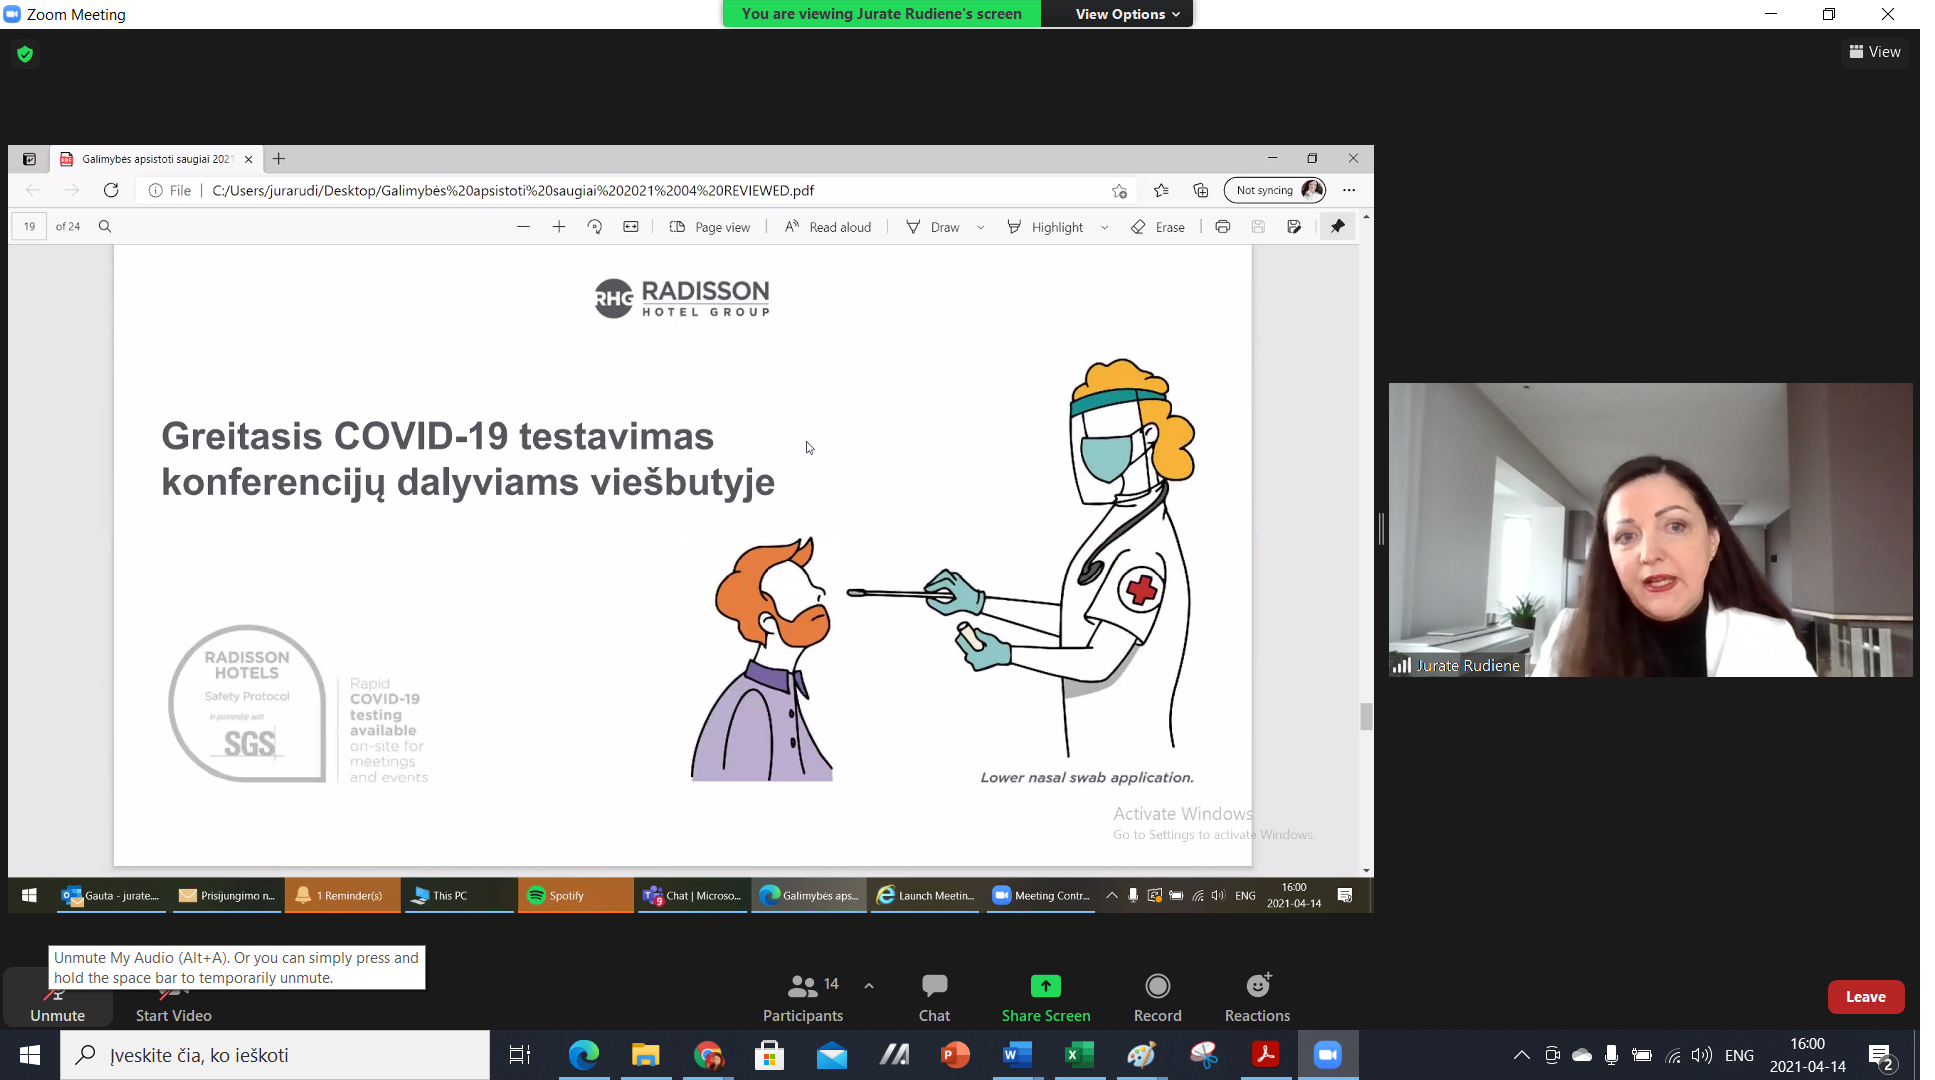This screenshot has width=1935, height=1080.
Task: Zoom out the PDF with minus icon
Action: (x=523, y=227)
